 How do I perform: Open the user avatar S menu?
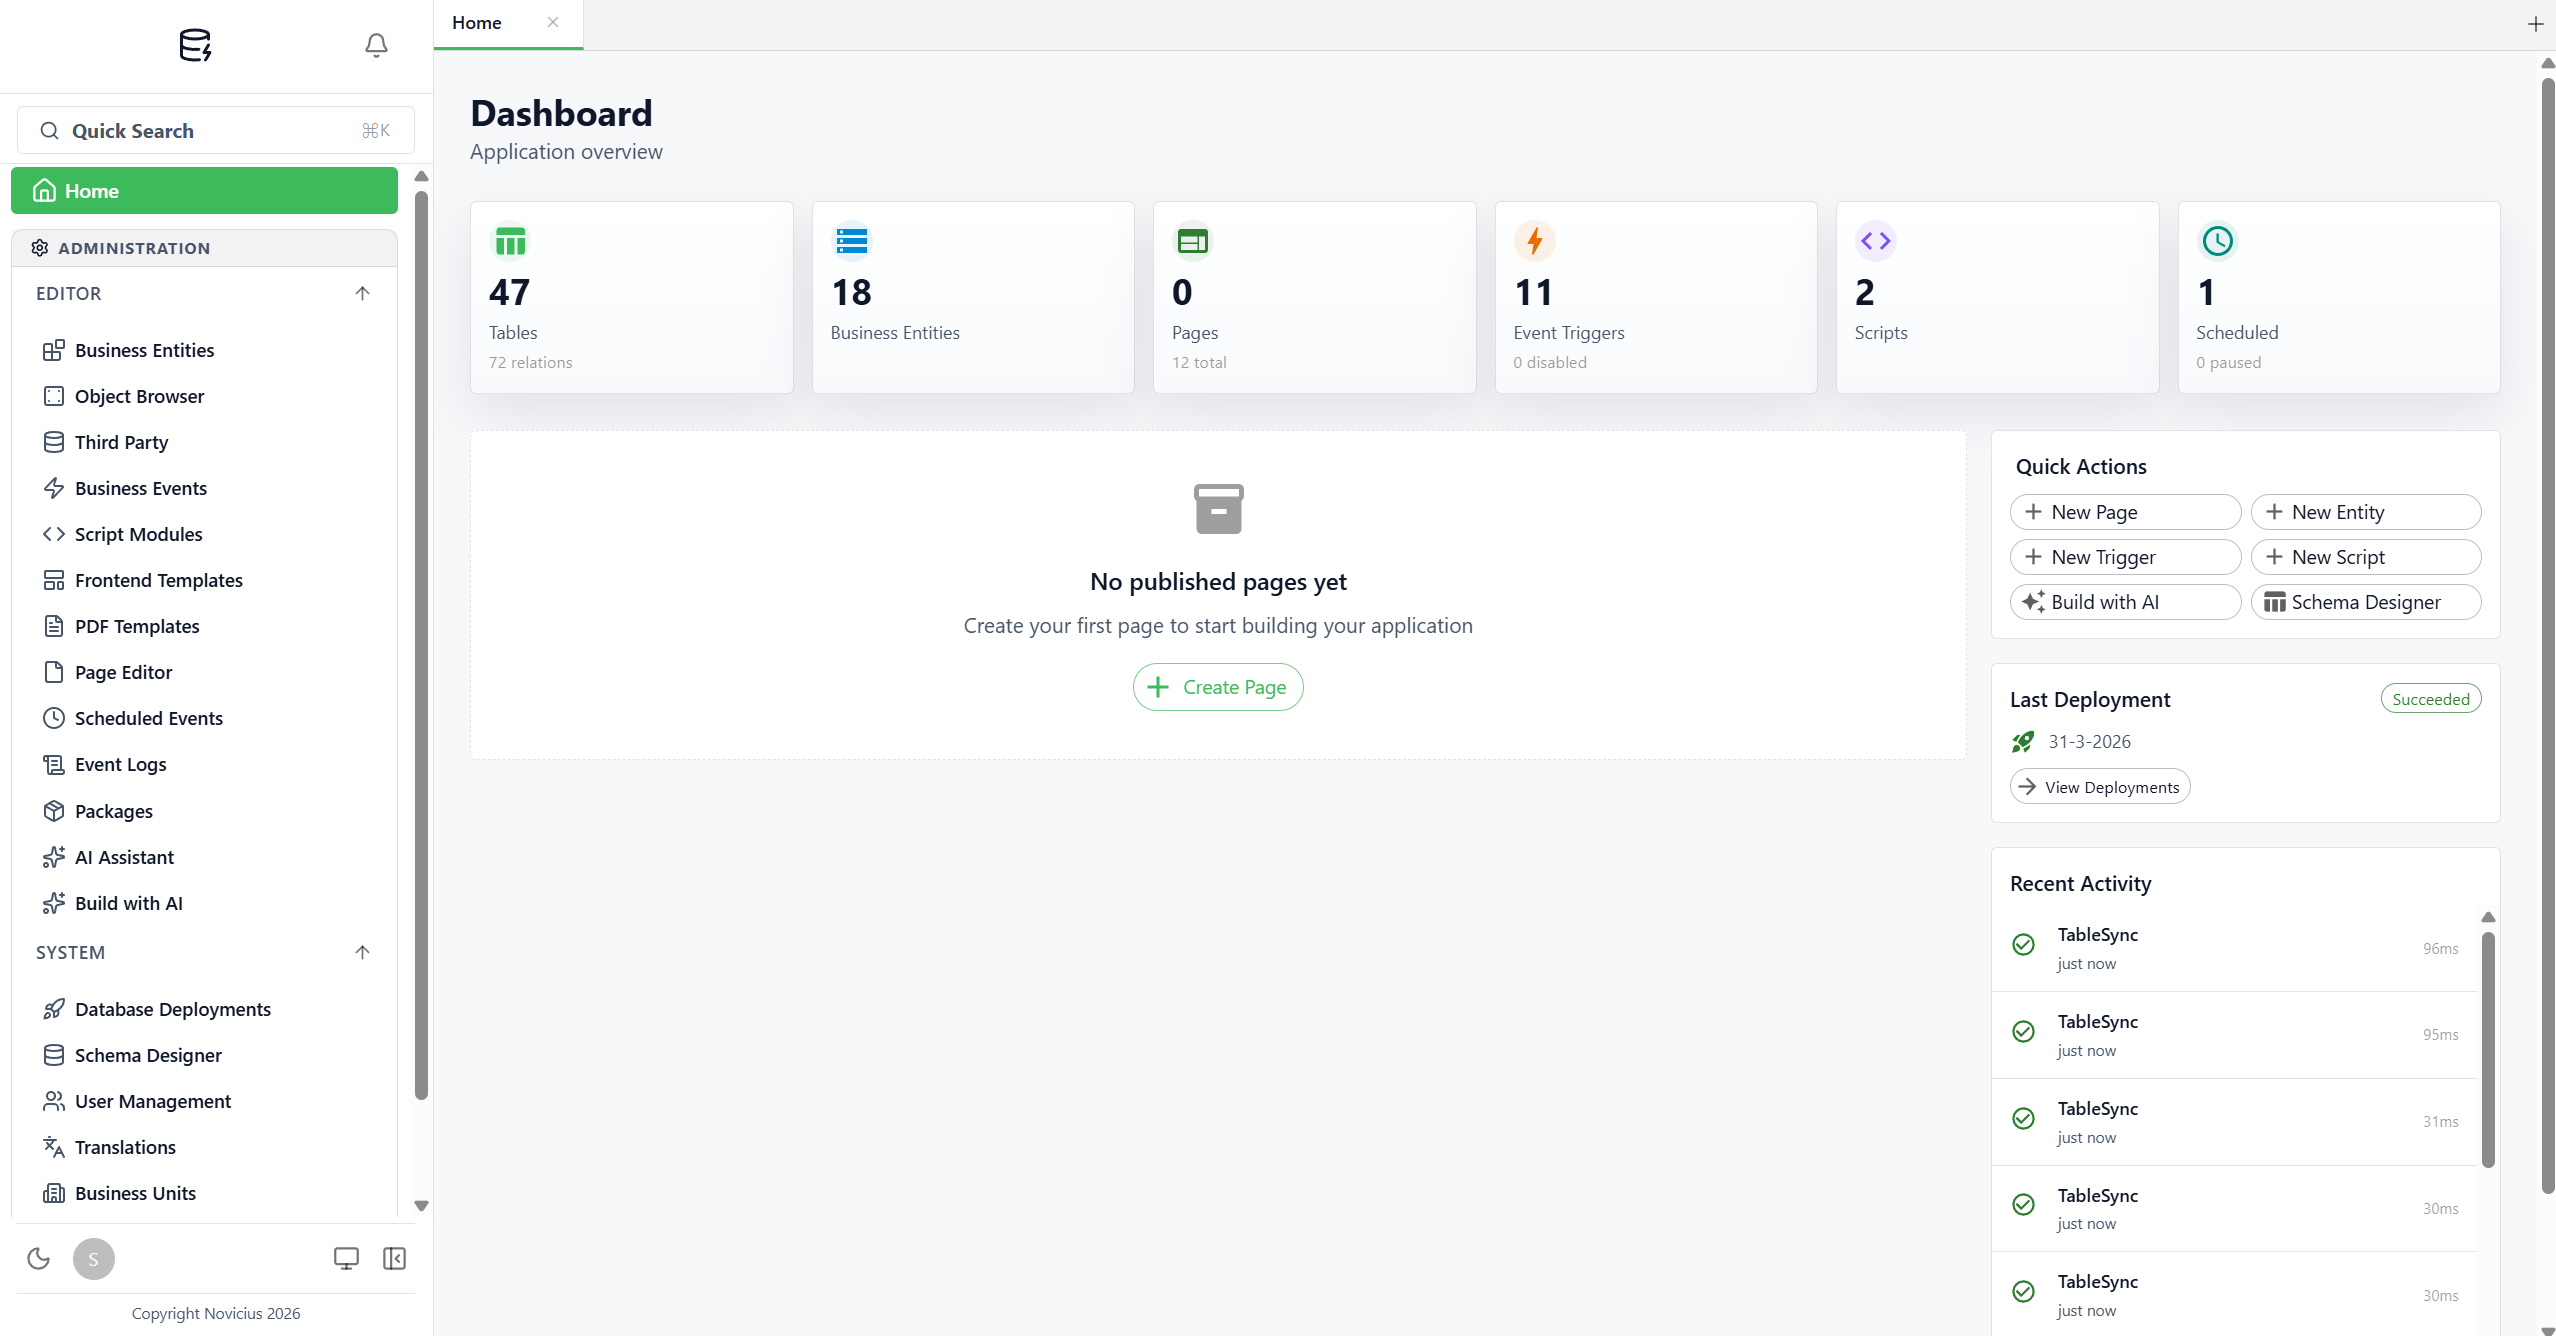tap(94, 1258)
